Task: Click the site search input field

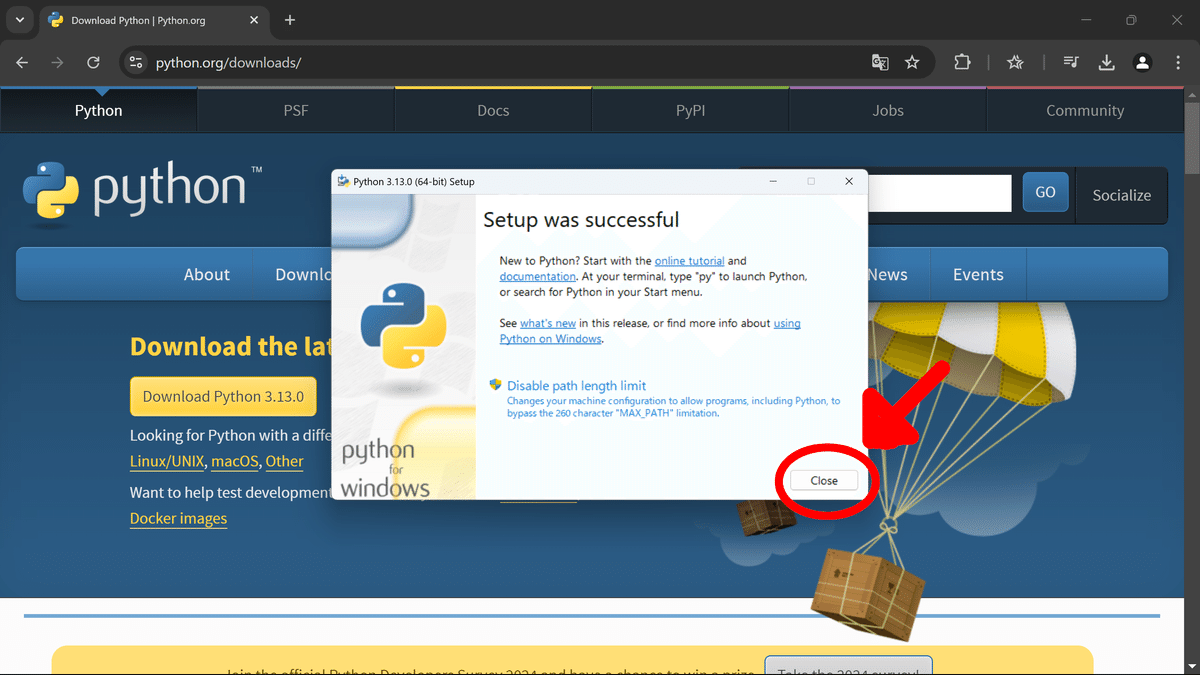Action: click(939, 193)
